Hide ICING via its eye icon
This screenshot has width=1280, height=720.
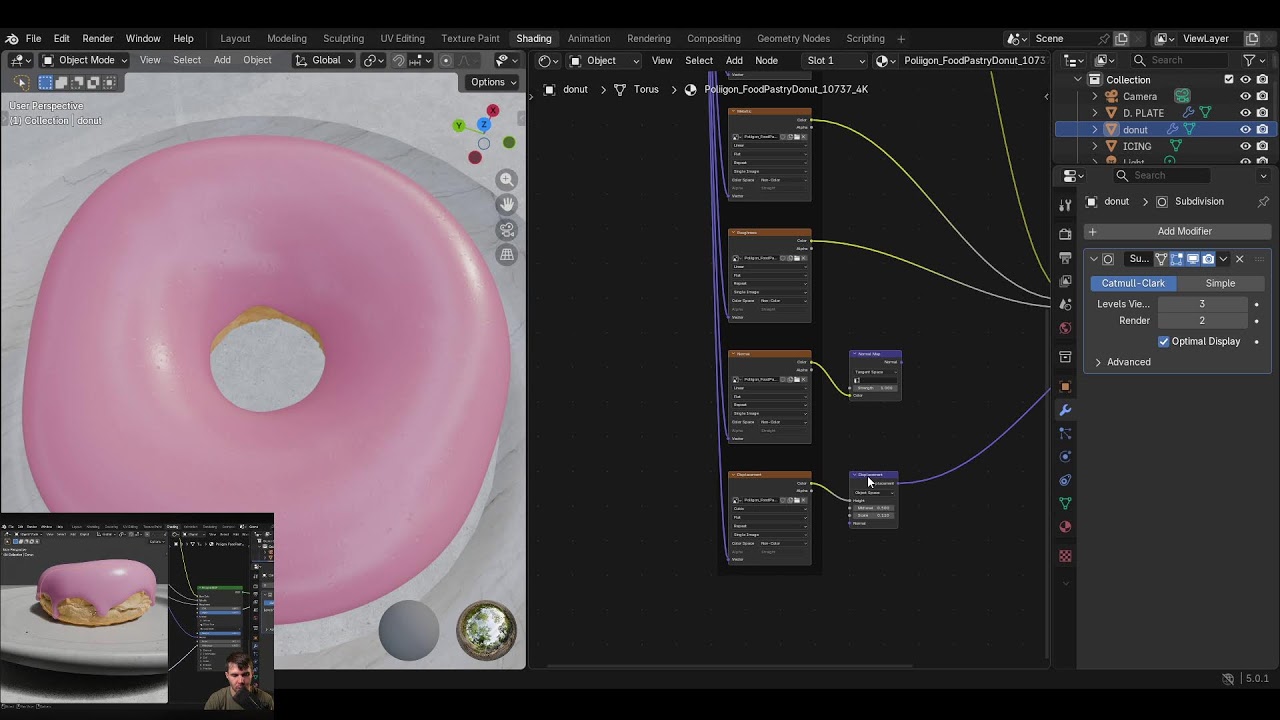tap(1246, 146)
